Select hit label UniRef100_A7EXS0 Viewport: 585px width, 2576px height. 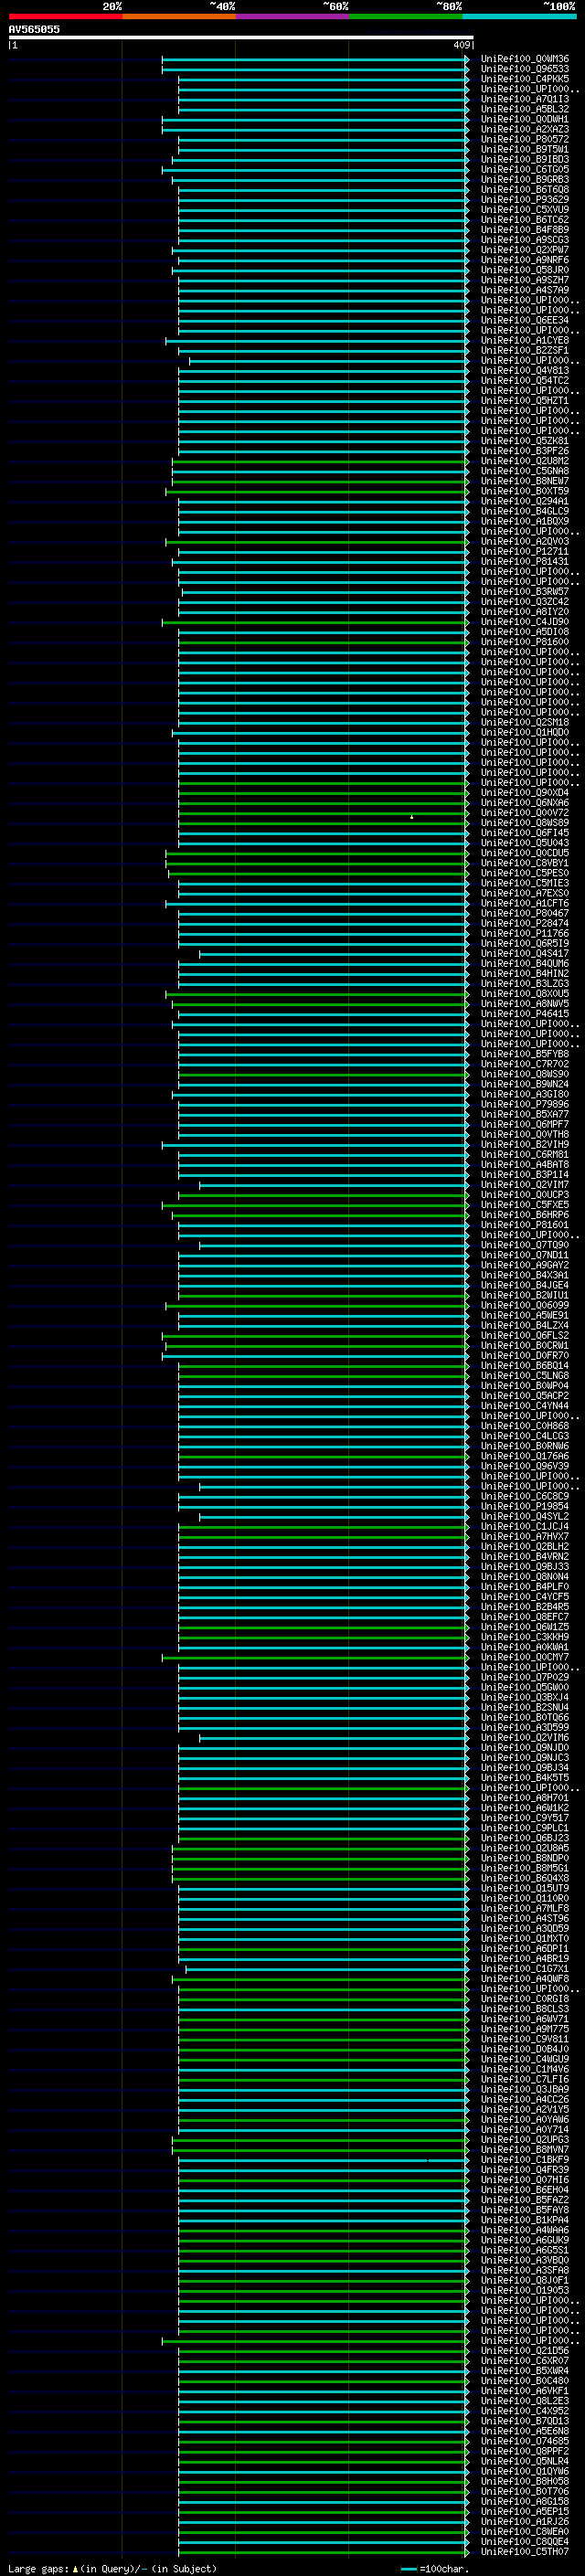click(525, 893)
